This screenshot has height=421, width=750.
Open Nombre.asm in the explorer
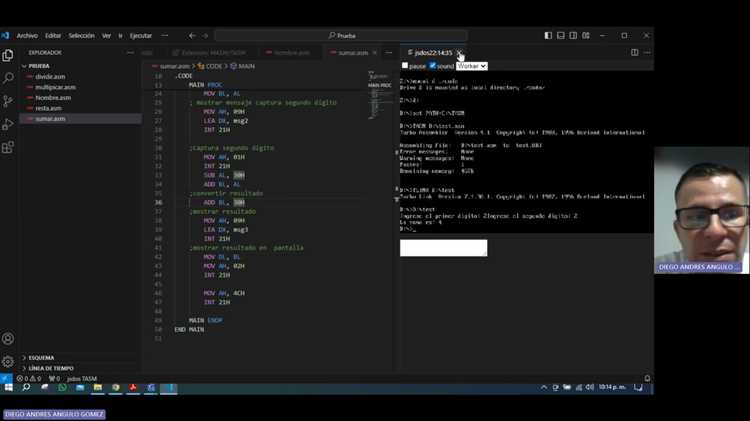(x=80, y=98)
